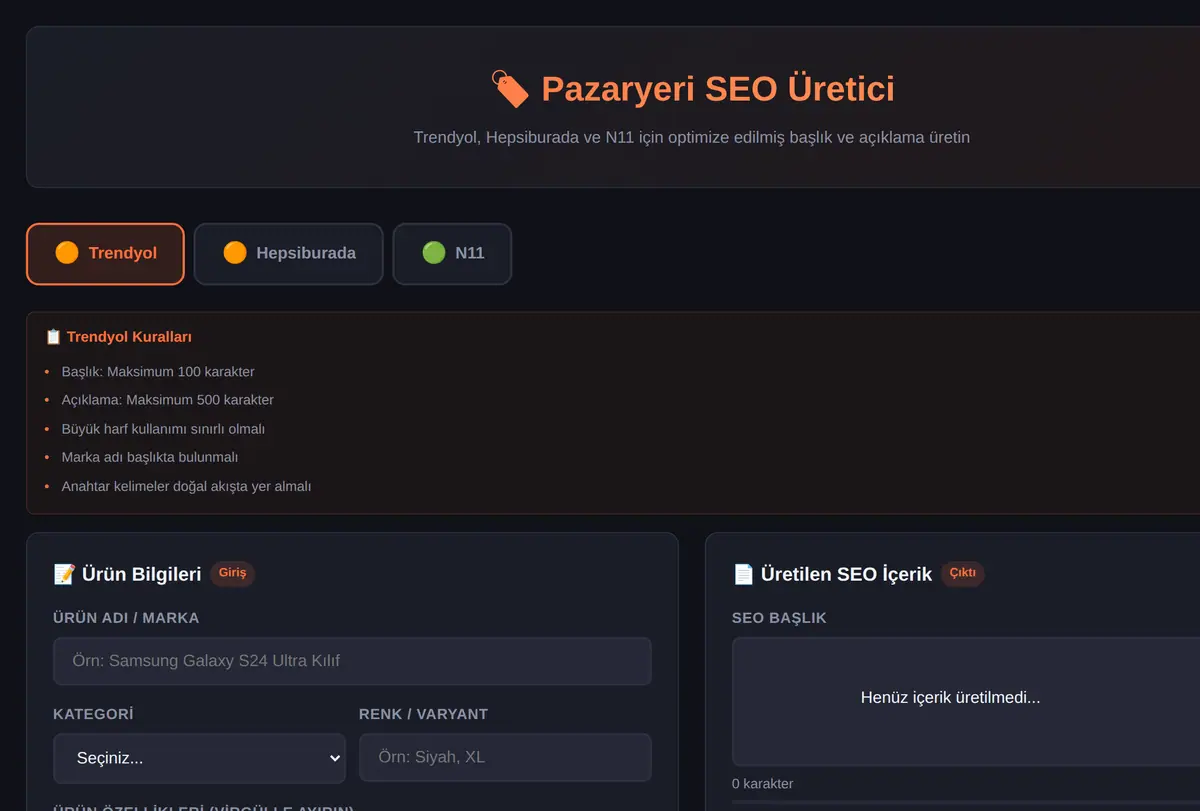Click 'Açıklama: Maksimum 500 karakter' rule
The image size is (1200, 811).
167,400
